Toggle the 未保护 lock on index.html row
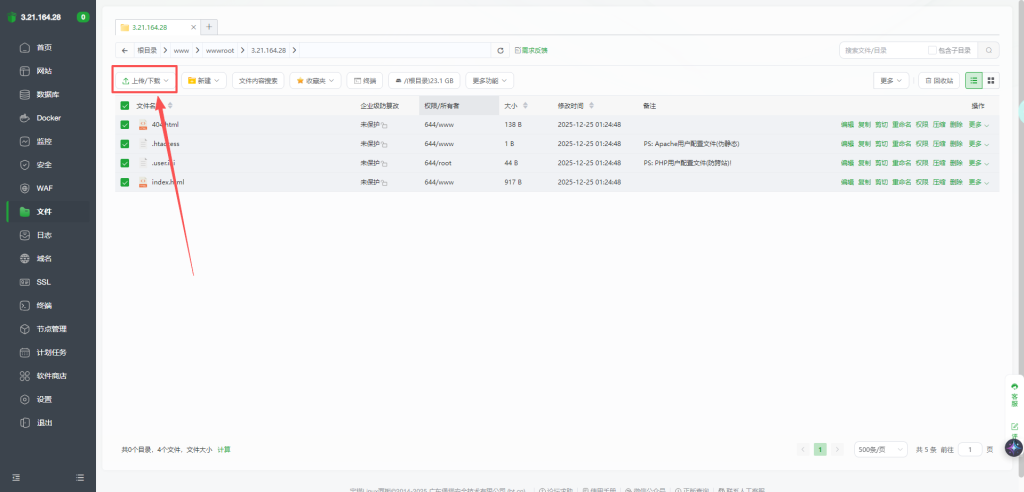Screen dimensions: 1024x492 pos(385,183)
